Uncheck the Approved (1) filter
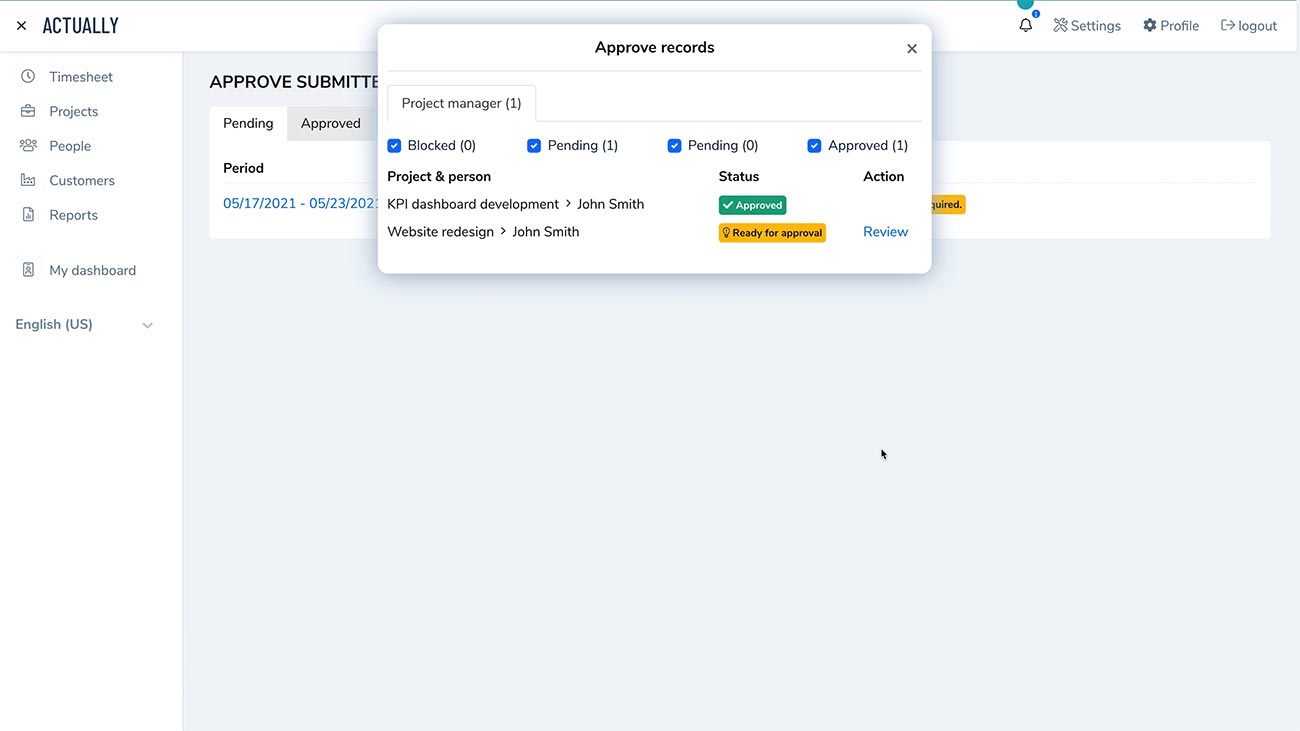Viewport: 1300px width, 731px height. [814, 146]
